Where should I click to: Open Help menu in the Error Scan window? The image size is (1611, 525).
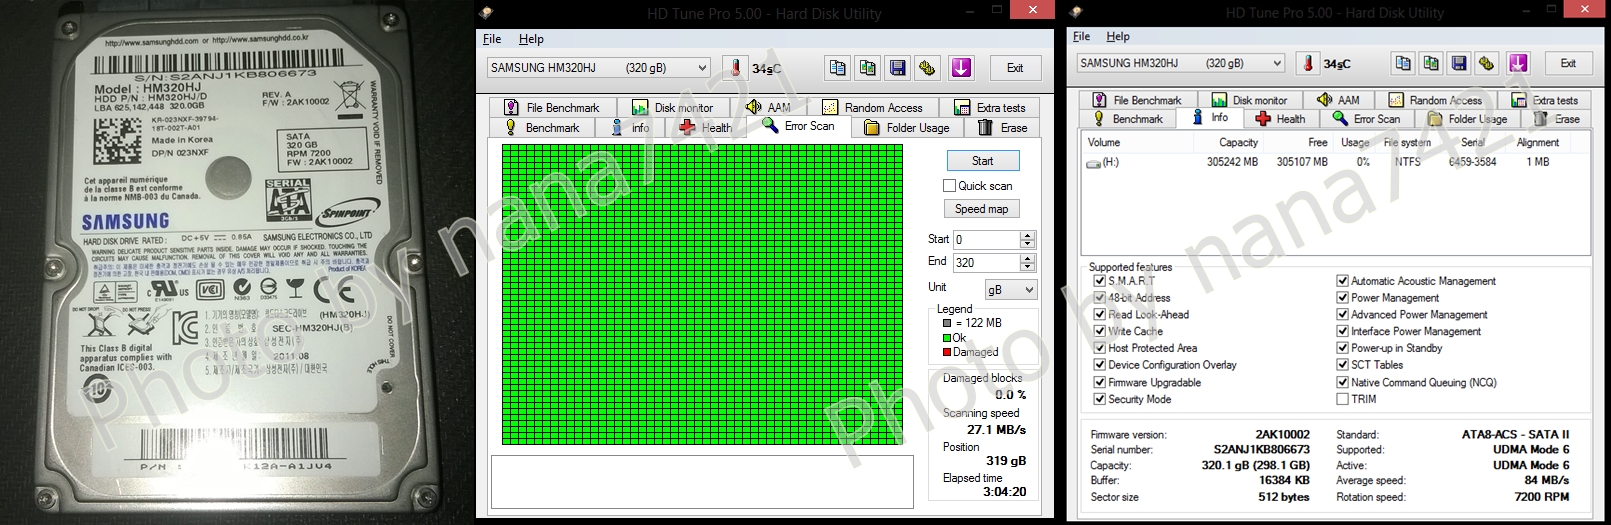click(x=531, y=39)
